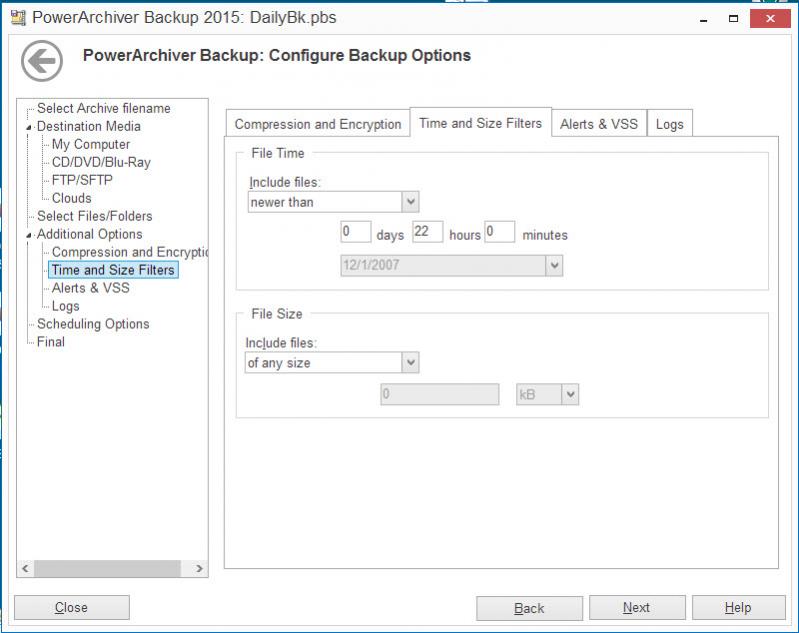799x633 pixels.
Task: Select 'My Computer' tree item
Action: click(91, 144)
